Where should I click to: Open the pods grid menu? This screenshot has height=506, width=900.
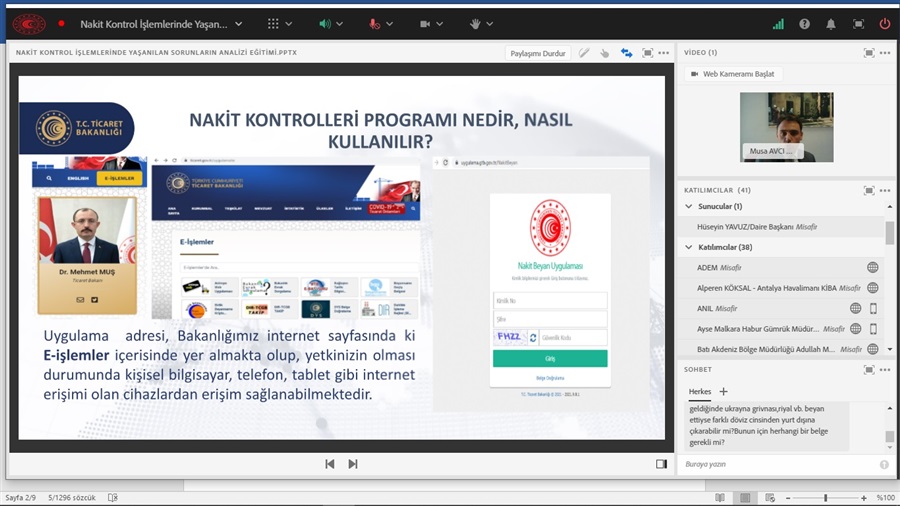pos(274,23)
